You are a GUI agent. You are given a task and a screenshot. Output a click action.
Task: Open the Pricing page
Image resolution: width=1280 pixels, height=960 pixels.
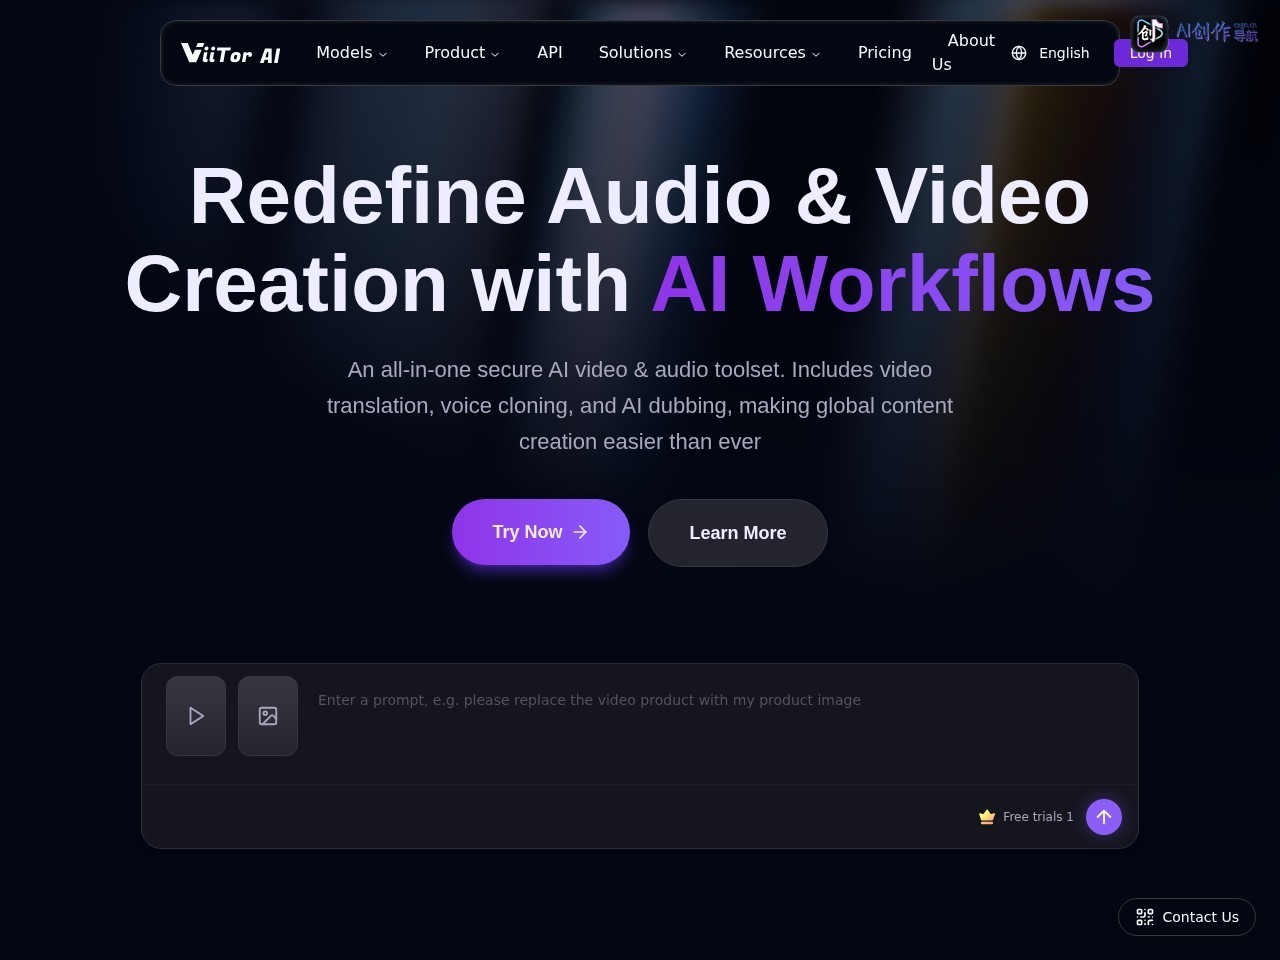[885, 53]
